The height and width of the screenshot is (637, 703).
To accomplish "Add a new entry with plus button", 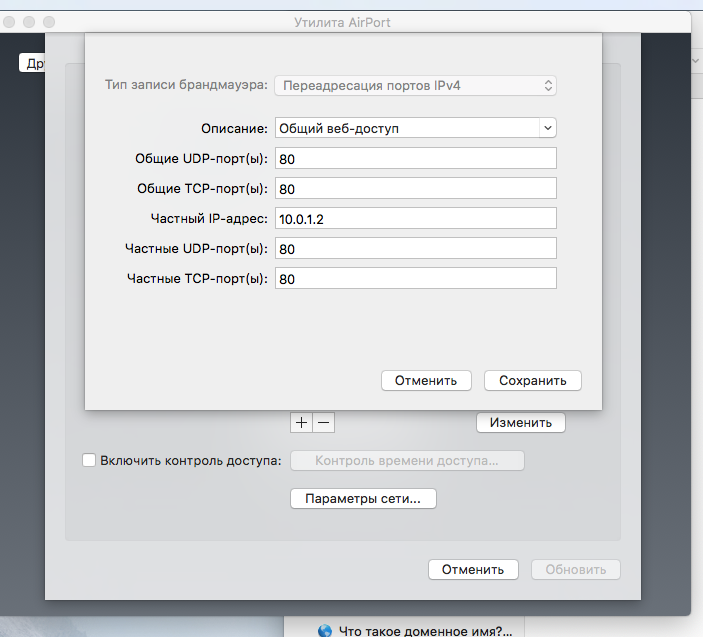I will point(301,423).
